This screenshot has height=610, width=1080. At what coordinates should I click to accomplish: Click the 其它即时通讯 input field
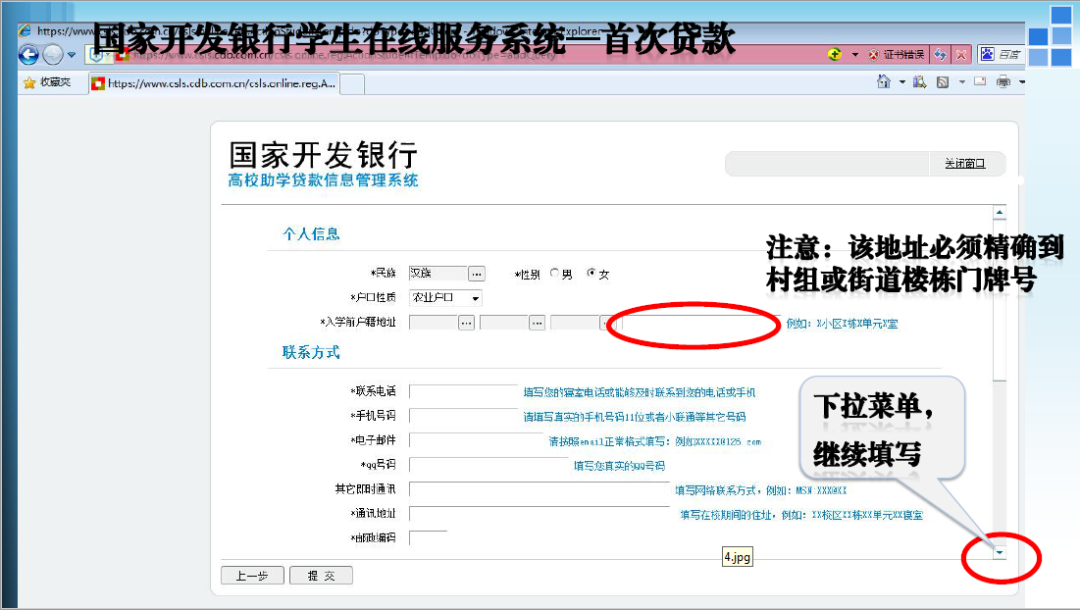coord(539,489)
